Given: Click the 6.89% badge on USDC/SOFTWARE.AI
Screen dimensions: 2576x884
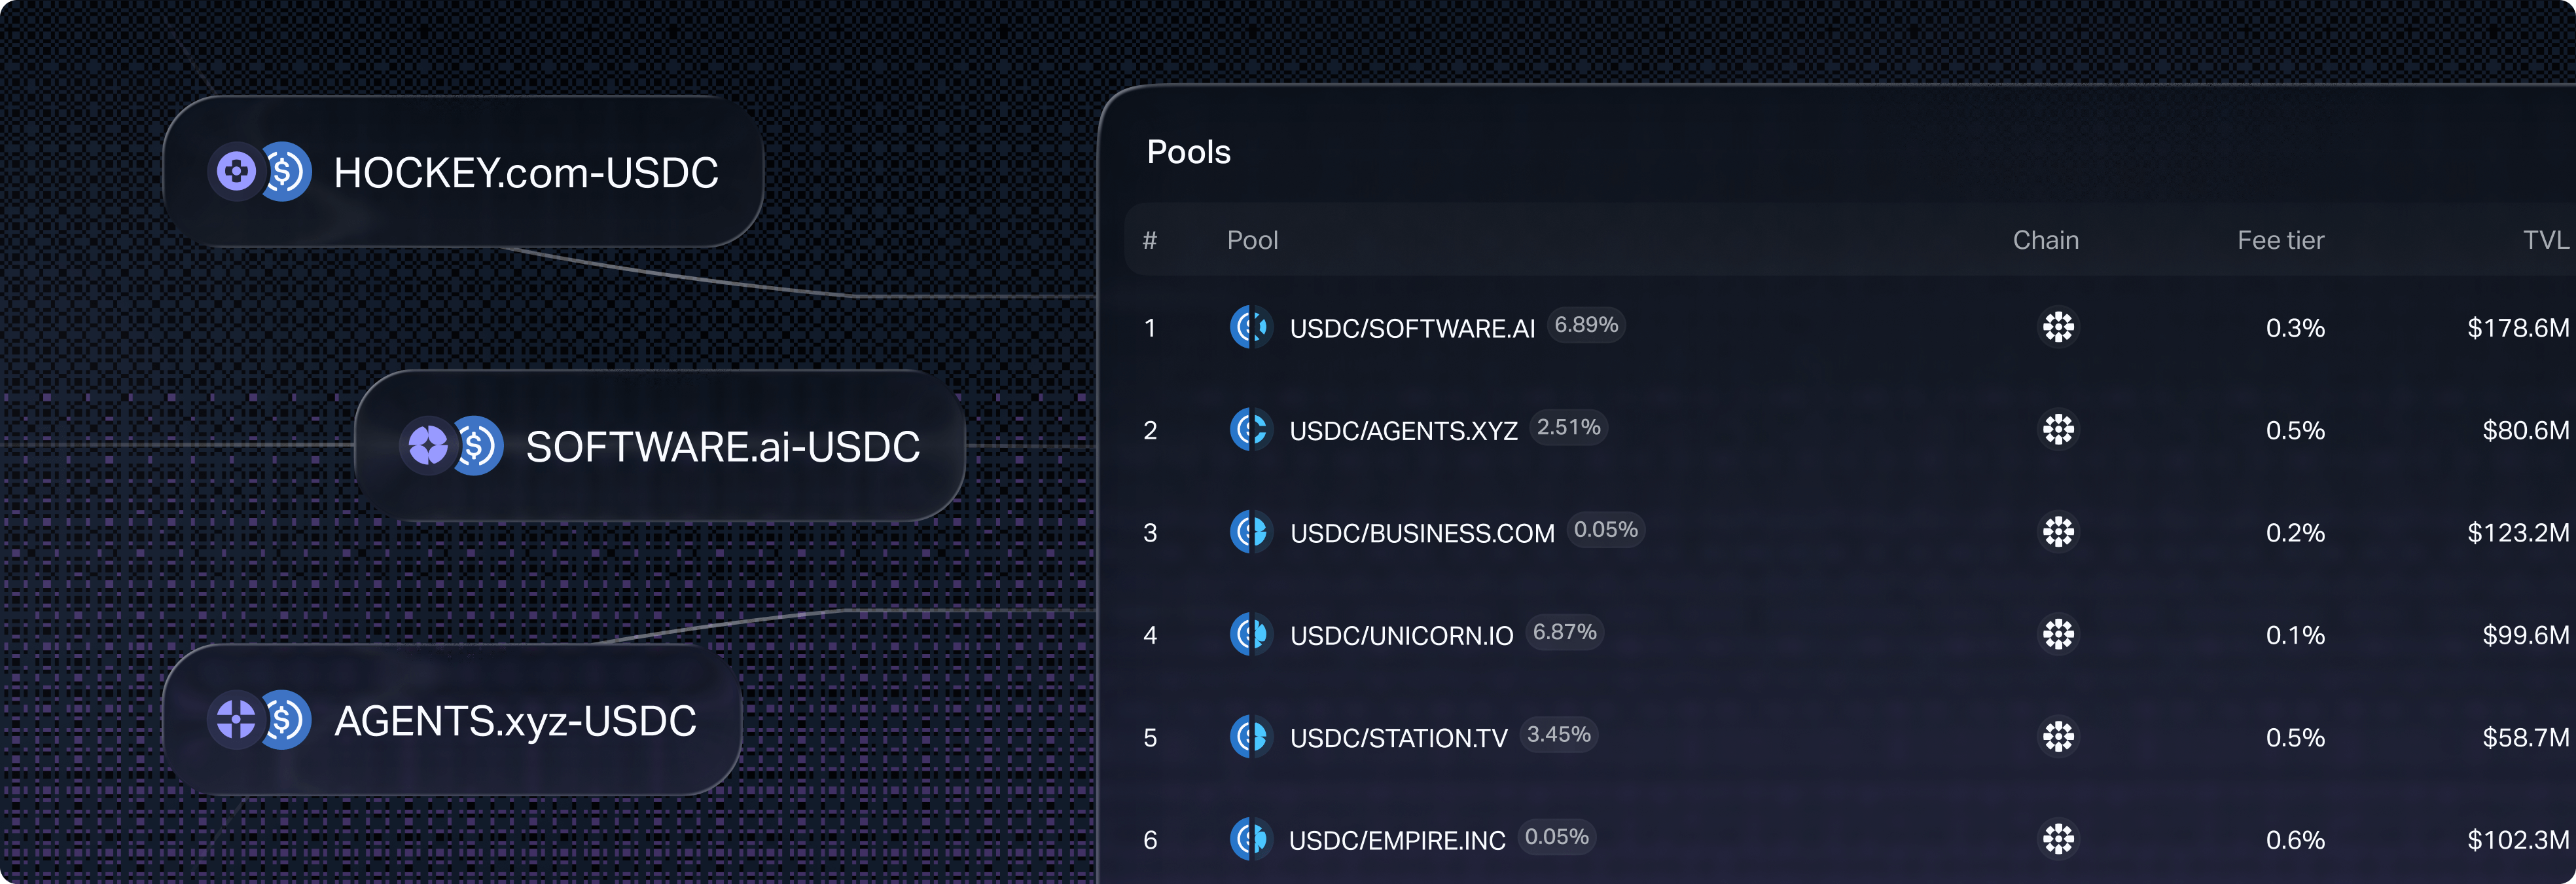Looking at the screenshot, I should (1586, 325).
